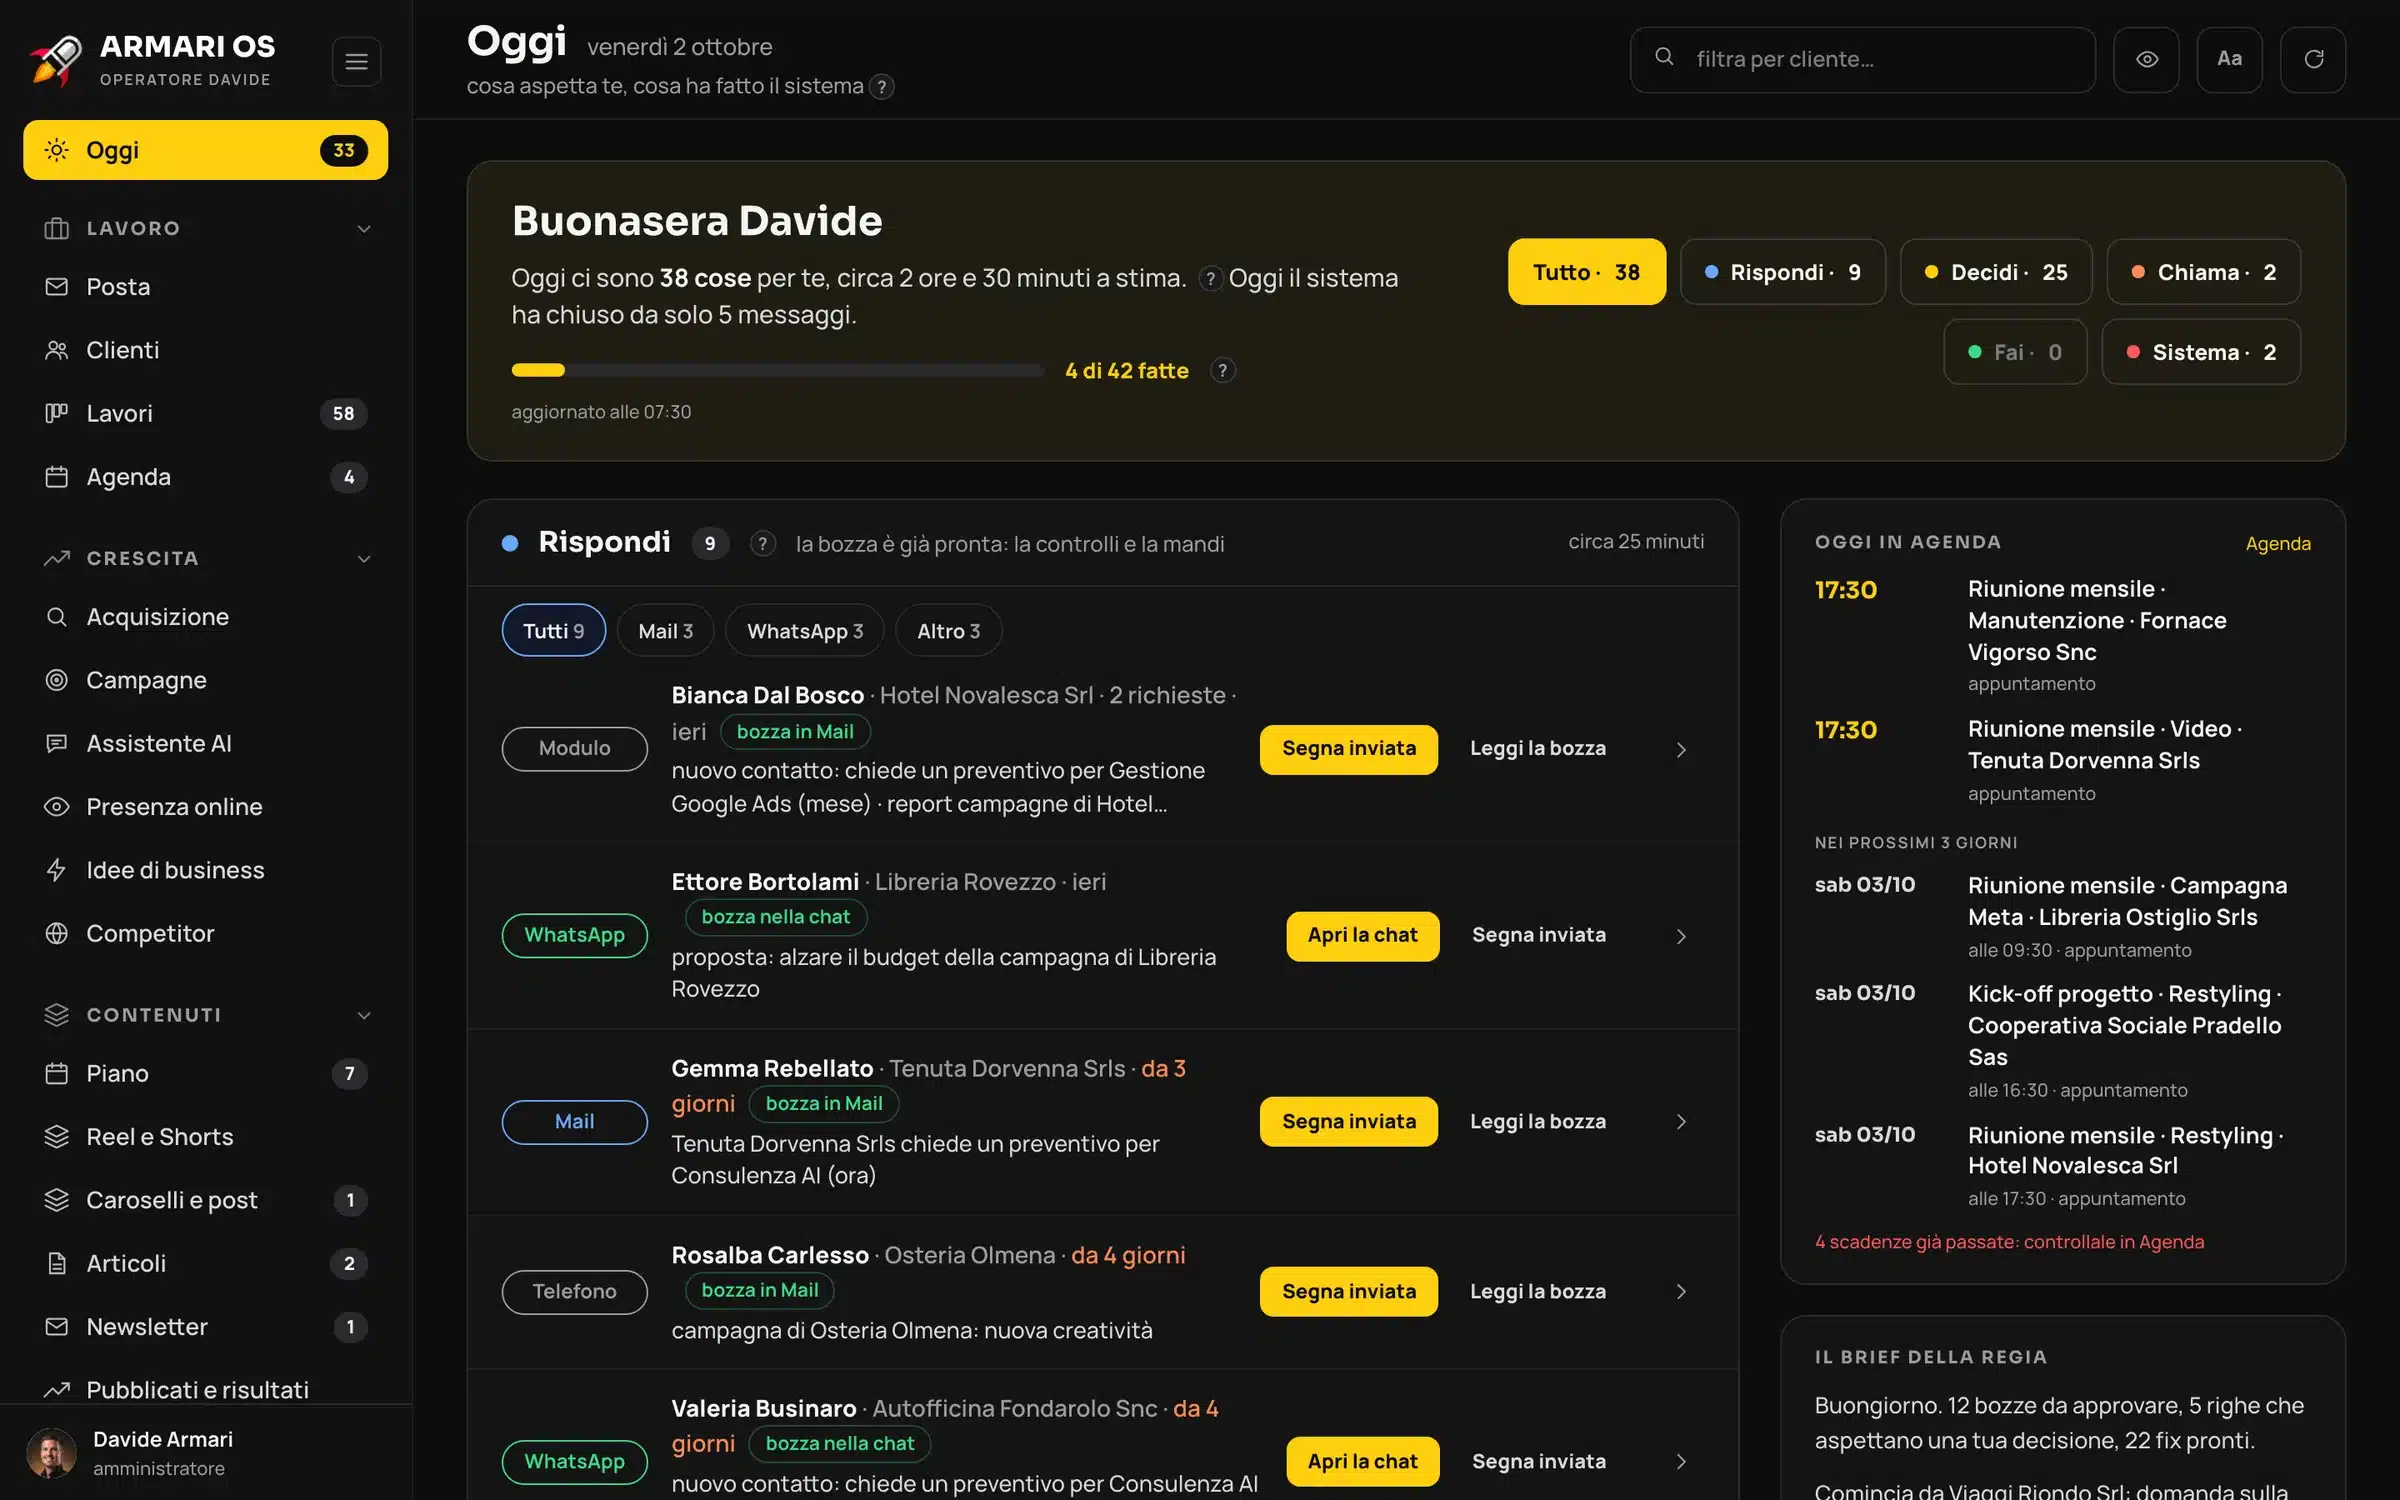Open Posta from the sidebar
Screen dimensions: 2400x1500
point(205,287)
